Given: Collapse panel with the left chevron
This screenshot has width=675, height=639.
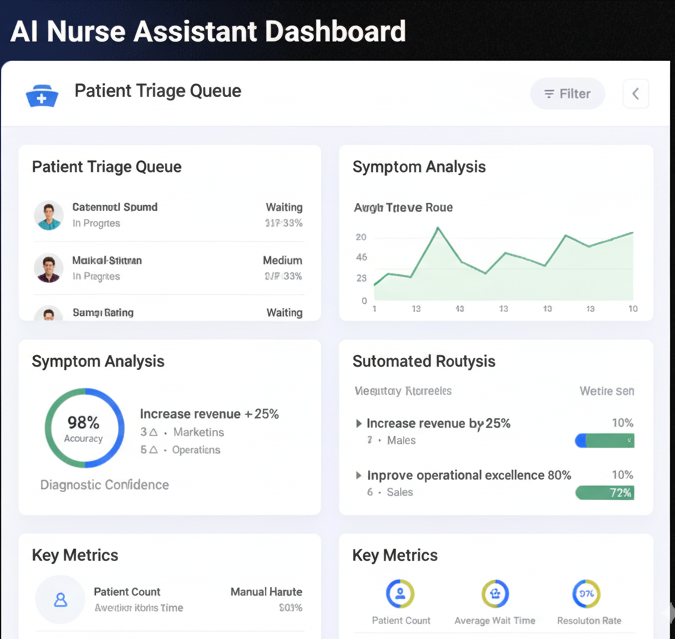Looking at the screenshot, I should (636, 94).
